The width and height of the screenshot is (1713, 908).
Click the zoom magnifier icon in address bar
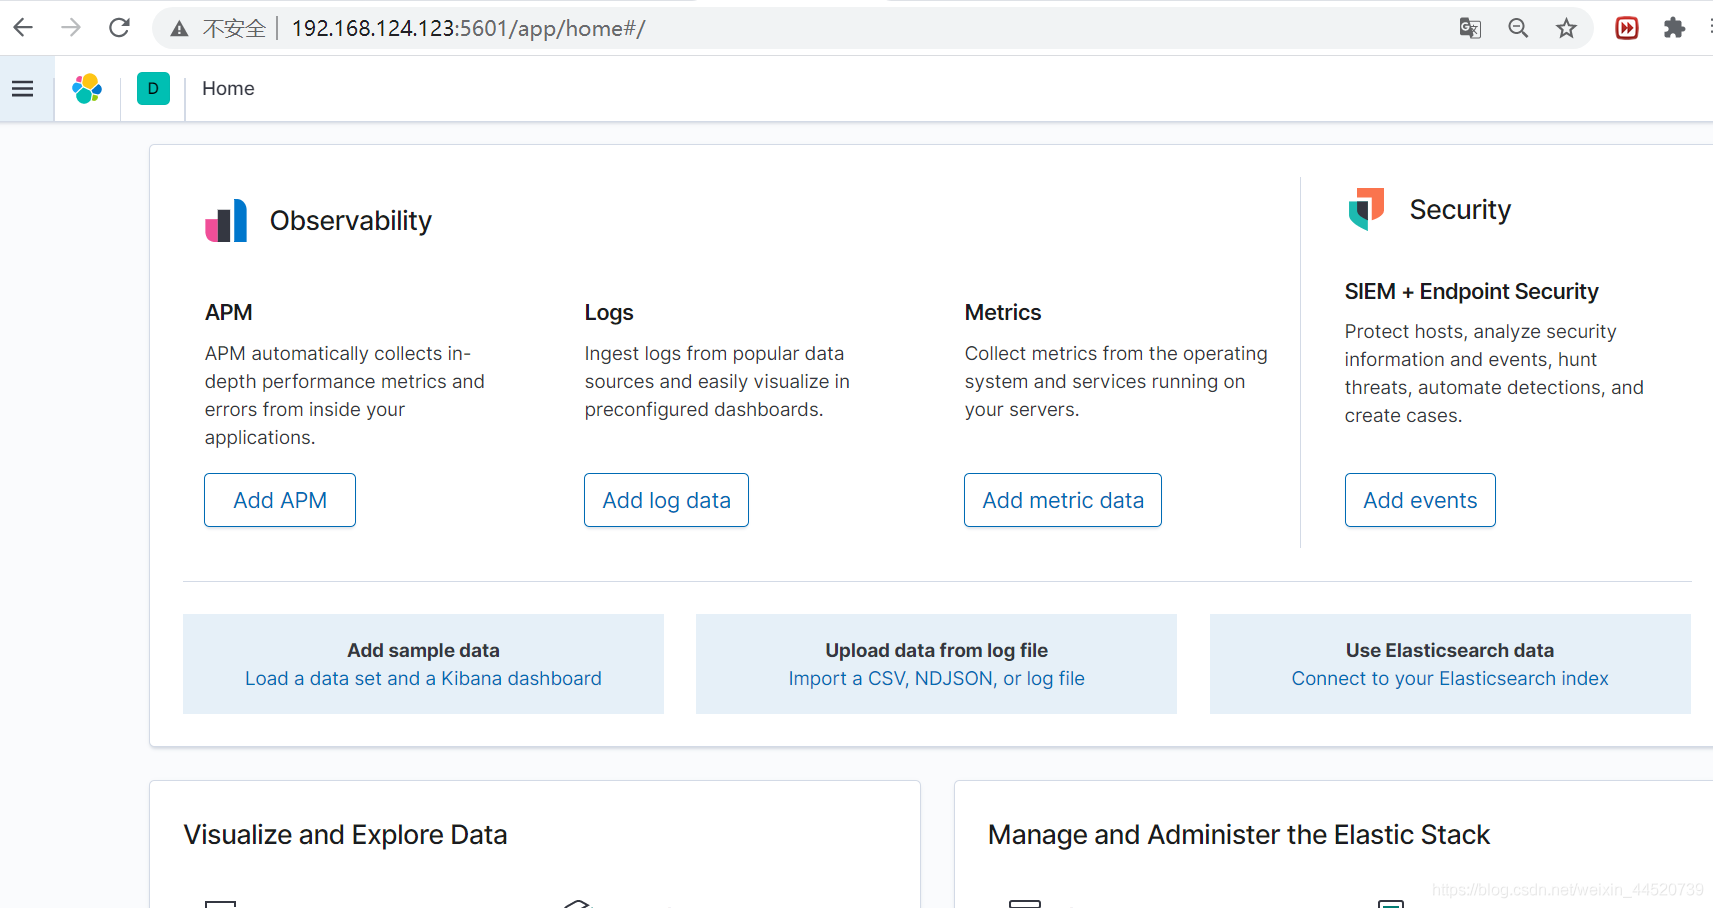1518,28
